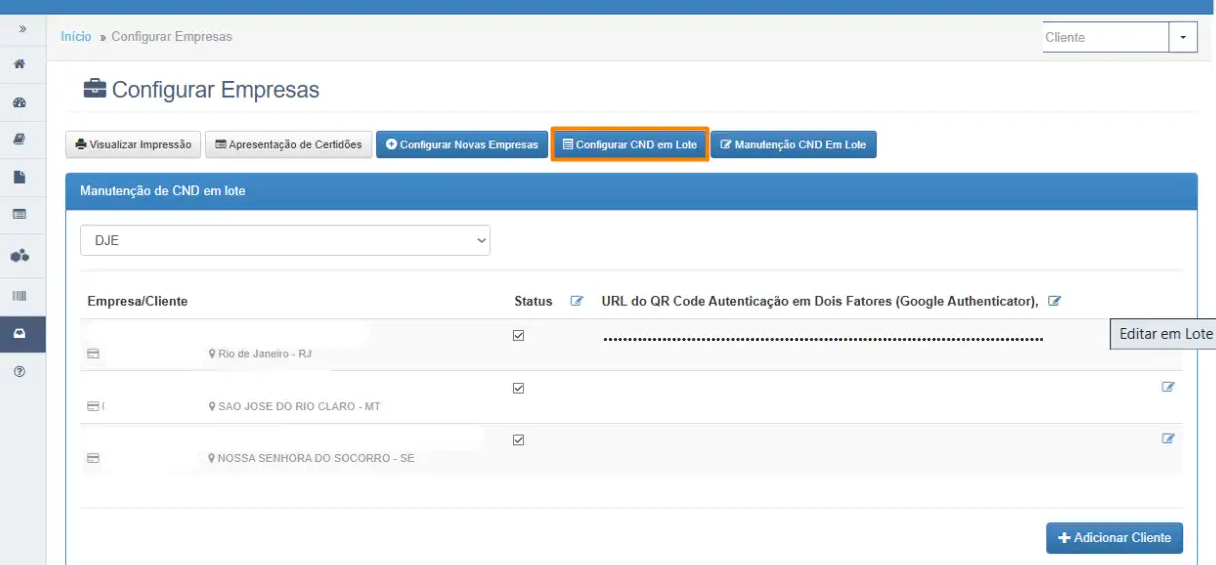1216x565 pixels.
Task: Click the Manutenção CND Em Lote button
Action: click(793, 145)
